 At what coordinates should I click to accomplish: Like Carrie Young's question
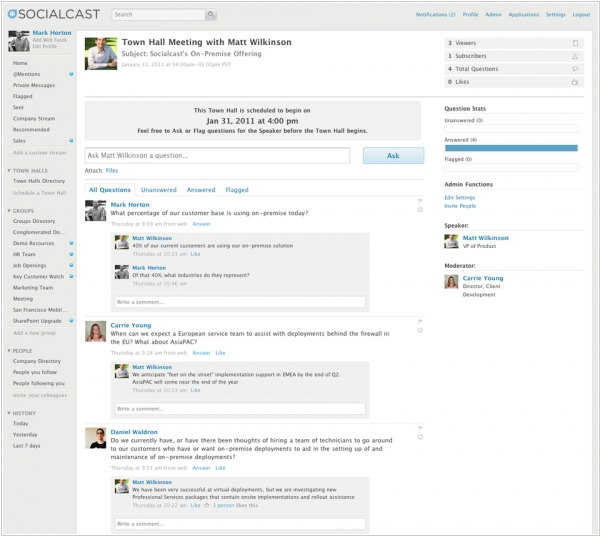[x=220, y=353]
